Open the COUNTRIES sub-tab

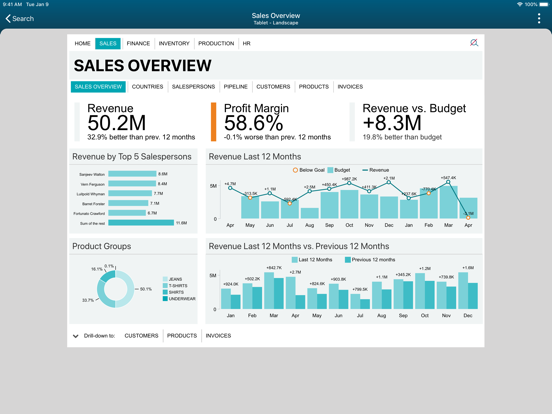click(148, 87)
